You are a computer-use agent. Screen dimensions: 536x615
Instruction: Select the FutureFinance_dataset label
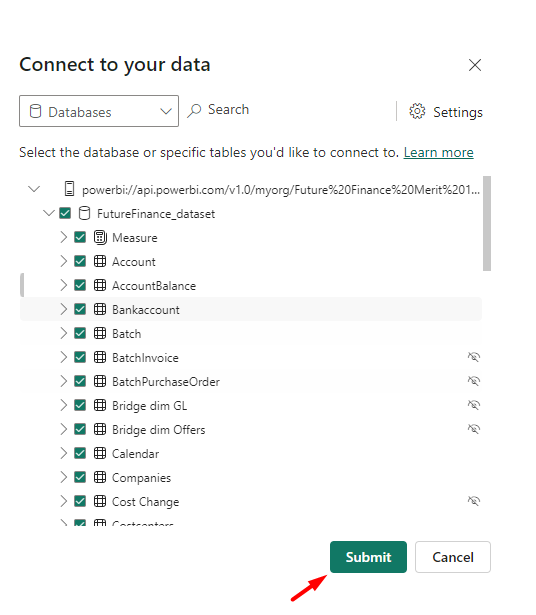[156, 214]
